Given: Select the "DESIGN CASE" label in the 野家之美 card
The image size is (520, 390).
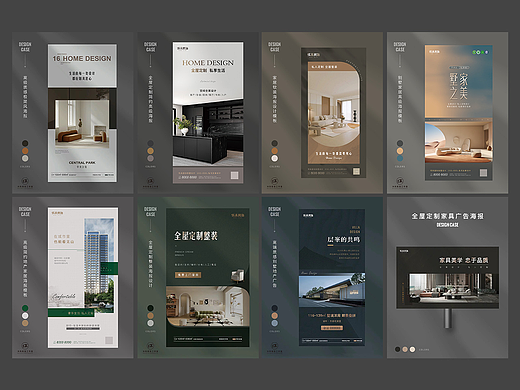Looking at the screenshot, I should (400, 47).
